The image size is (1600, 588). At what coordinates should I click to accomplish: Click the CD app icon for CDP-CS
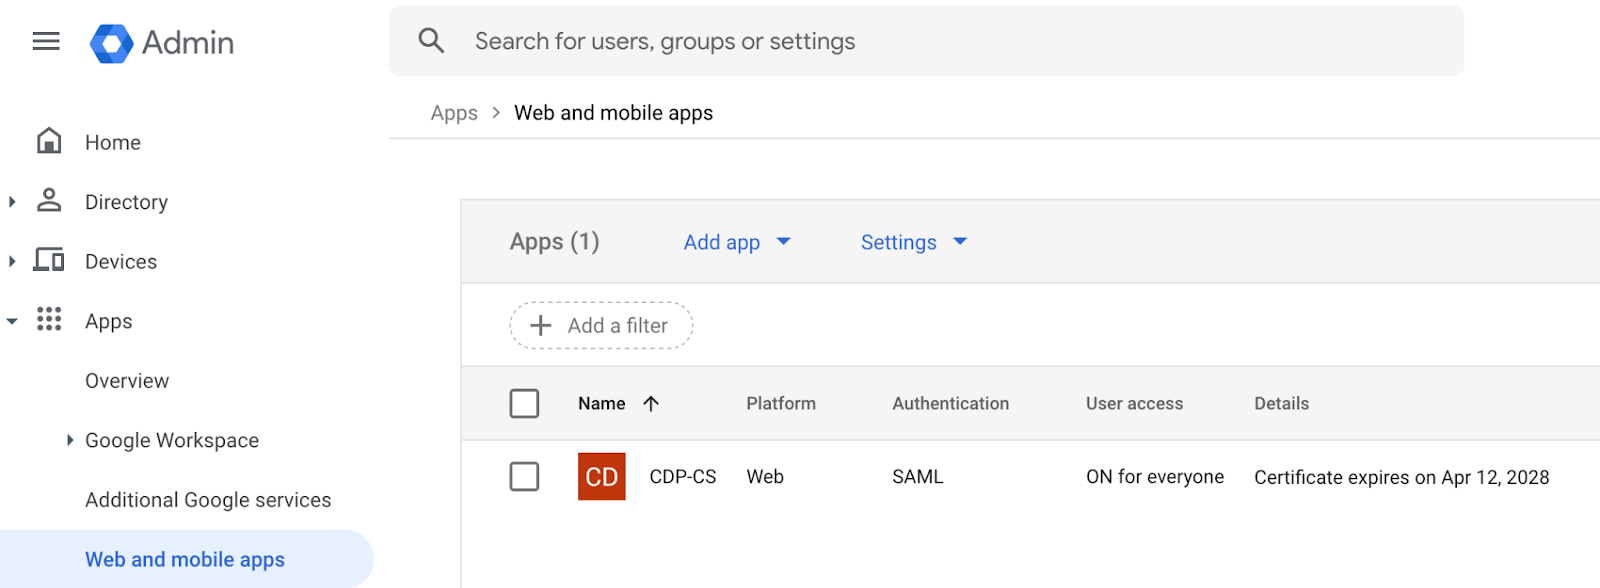click(602, 477)
